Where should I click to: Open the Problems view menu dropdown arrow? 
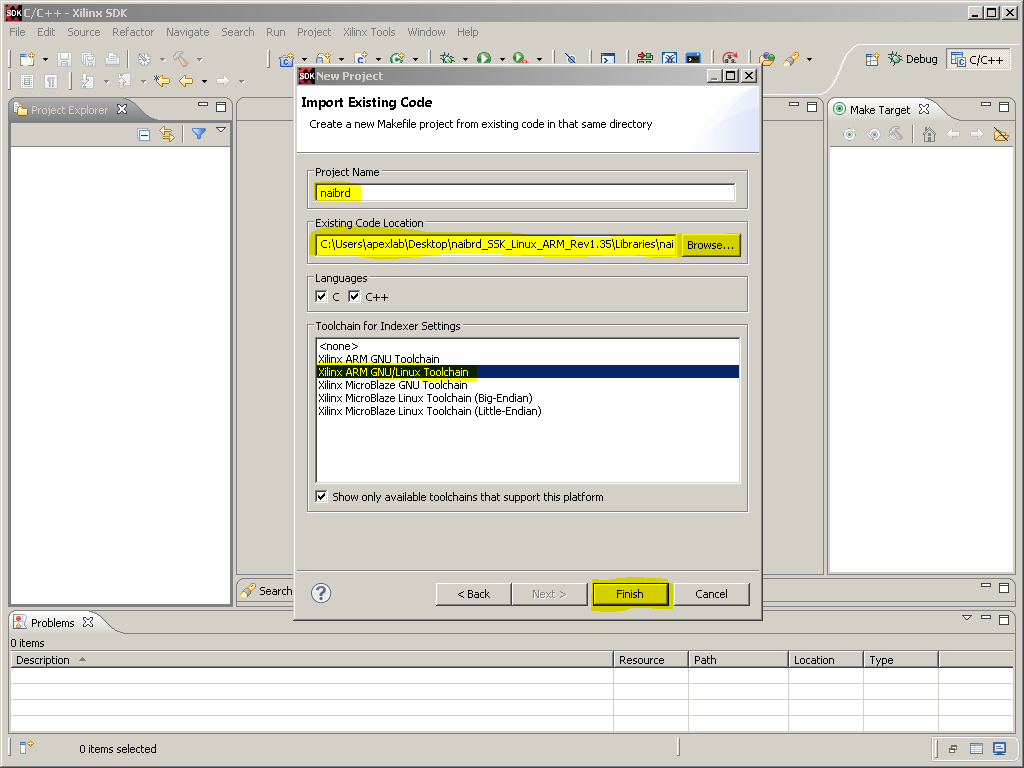(967, 618)
